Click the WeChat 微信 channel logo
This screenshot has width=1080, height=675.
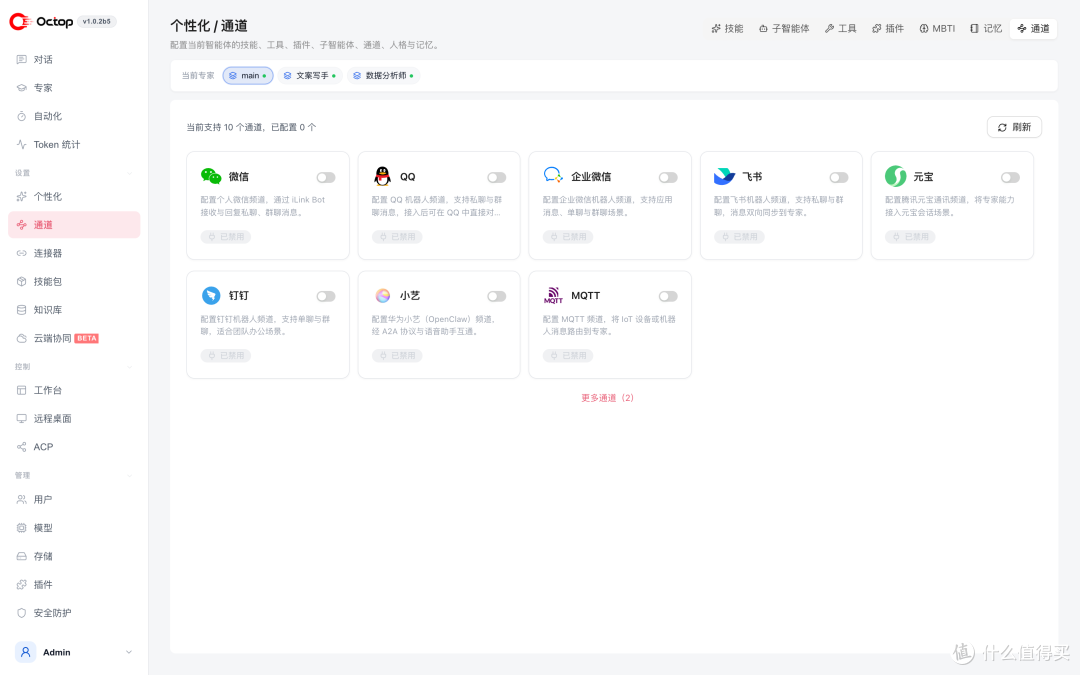(x=211, y=176)
